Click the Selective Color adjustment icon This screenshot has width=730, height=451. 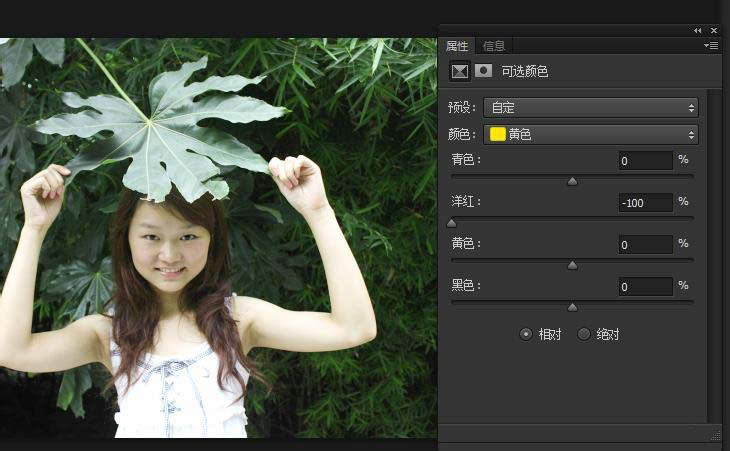click(x=460, y=71)
